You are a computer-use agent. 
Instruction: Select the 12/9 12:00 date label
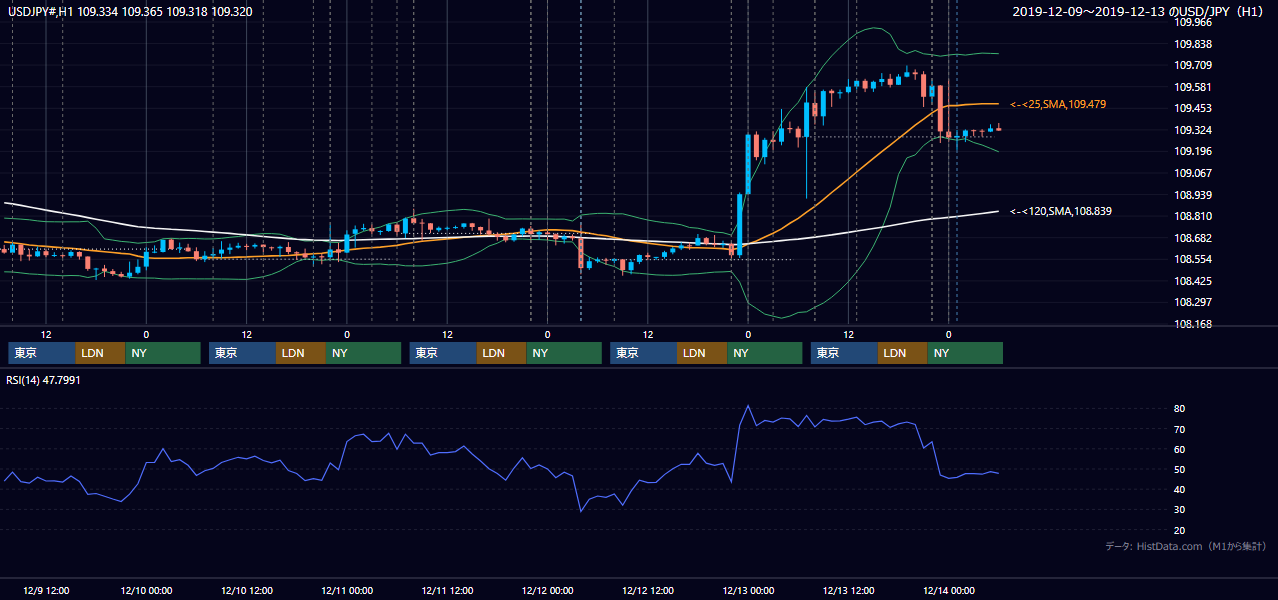[x=46, y=590]
